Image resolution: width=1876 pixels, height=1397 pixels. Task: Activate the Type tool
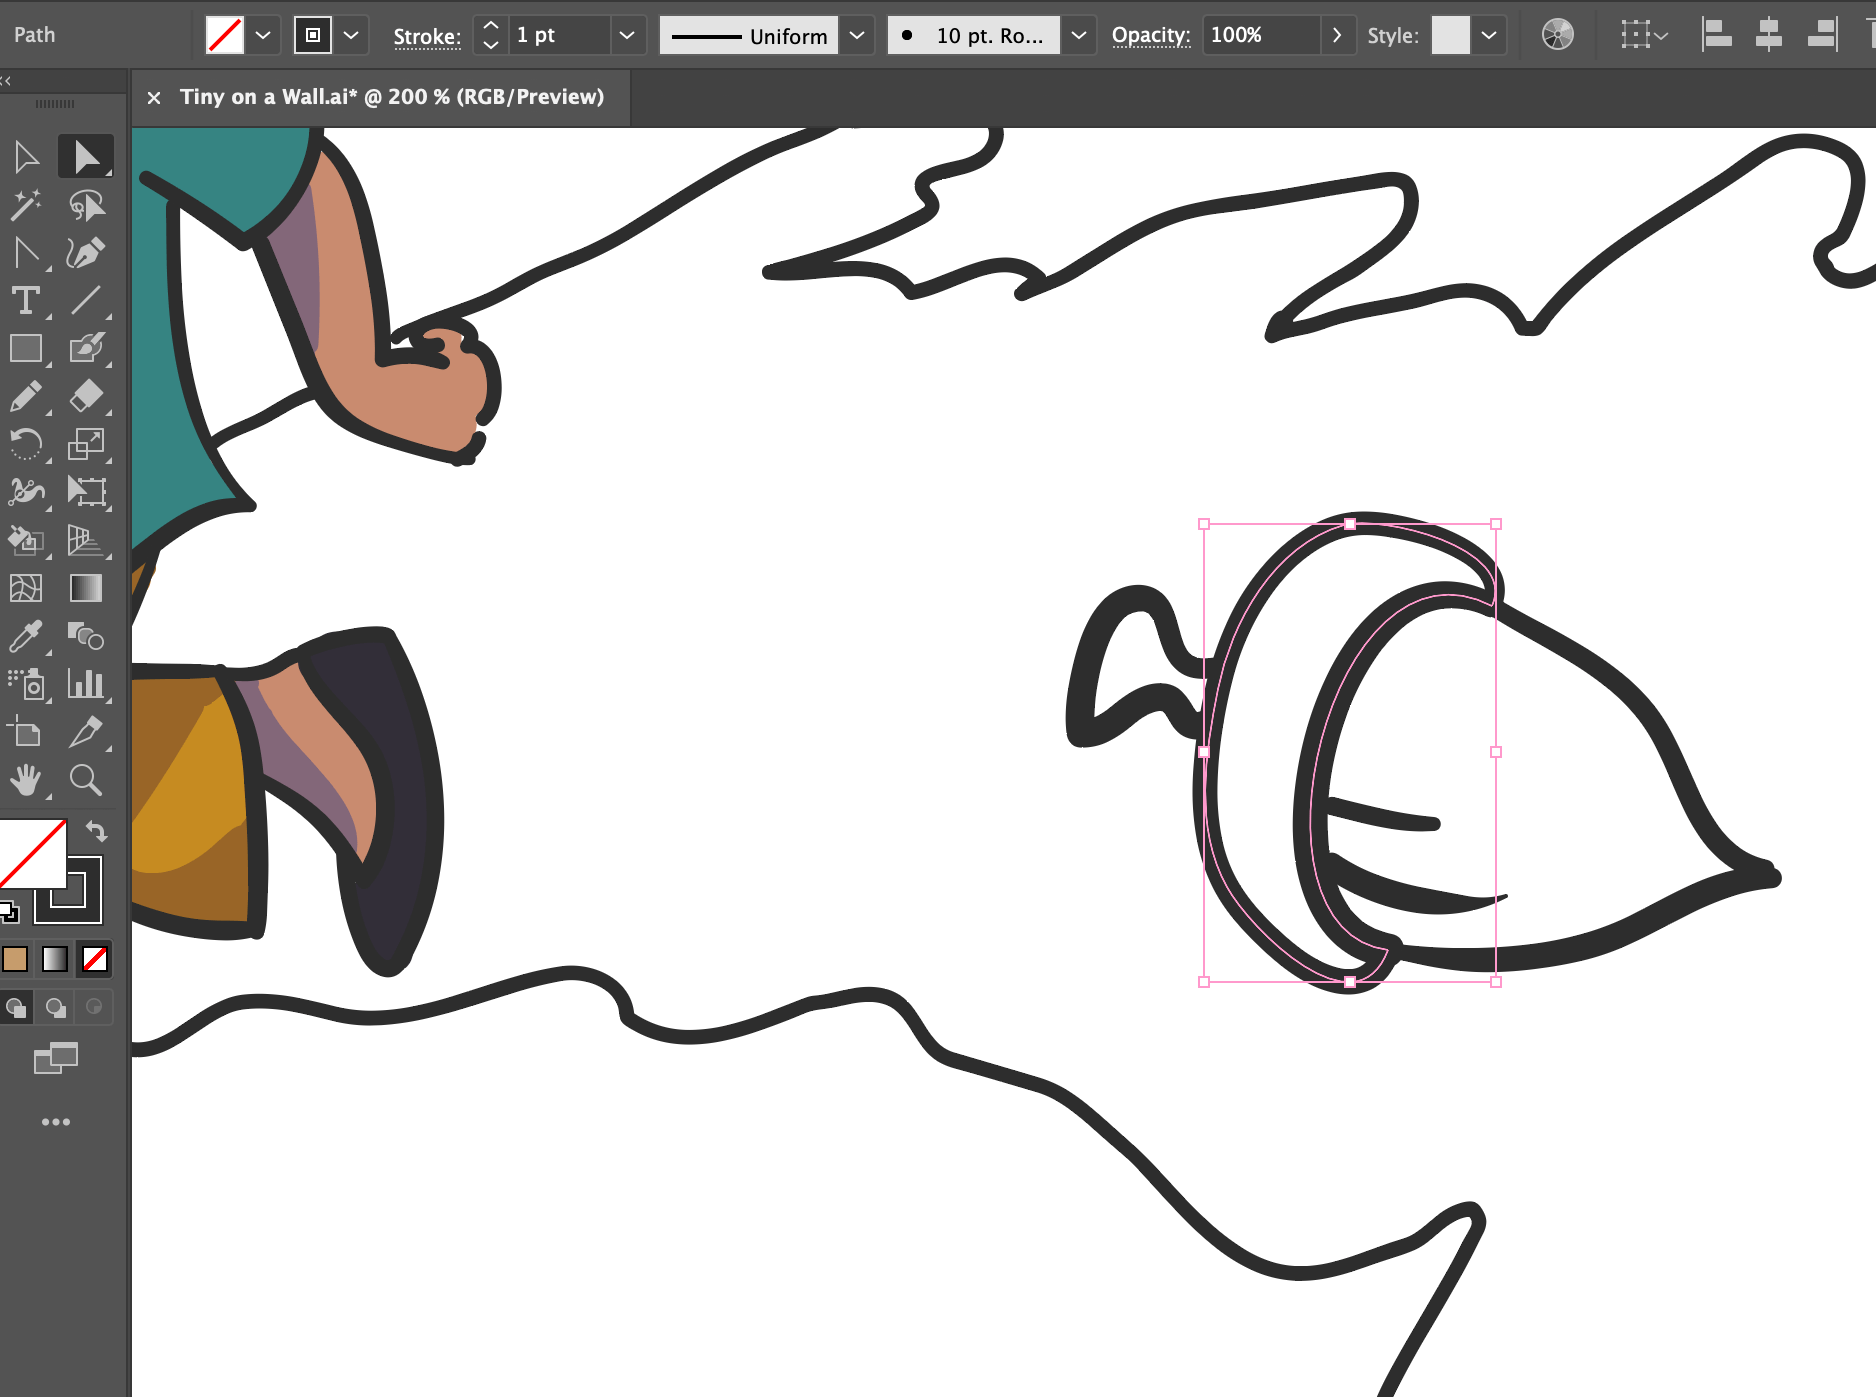pyautogui.click(x=27, y=300)
